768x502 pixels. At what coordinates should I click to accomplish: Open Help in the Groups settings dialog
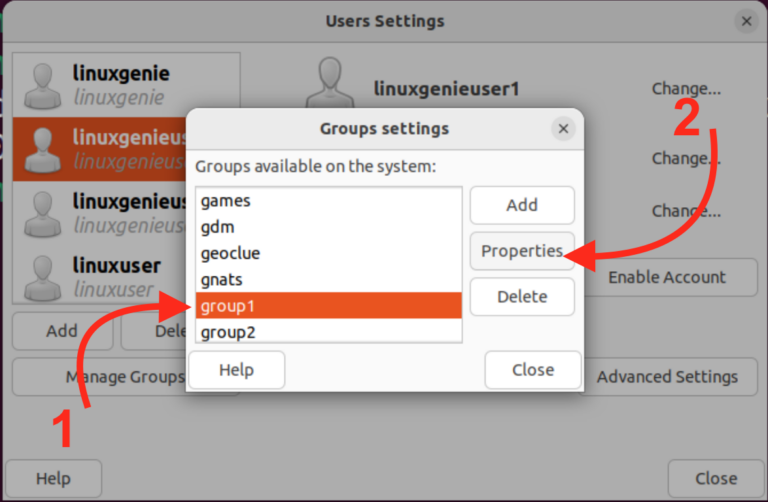[x=237, y=370]
